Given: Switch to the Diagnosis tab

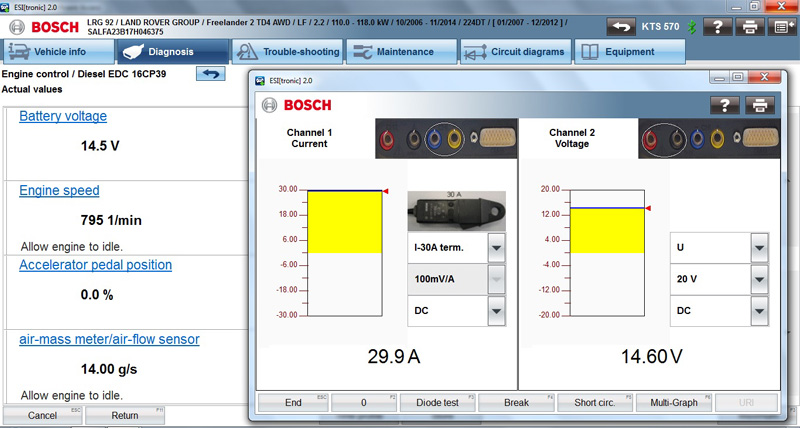Looking at the screenshot, I should [173, 52].
